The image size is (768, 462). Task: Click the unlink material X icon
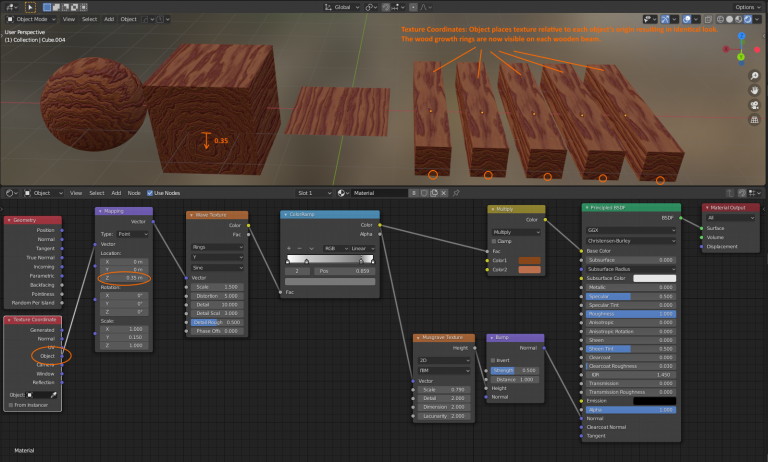pyautogui.click(x=444, y=192)
